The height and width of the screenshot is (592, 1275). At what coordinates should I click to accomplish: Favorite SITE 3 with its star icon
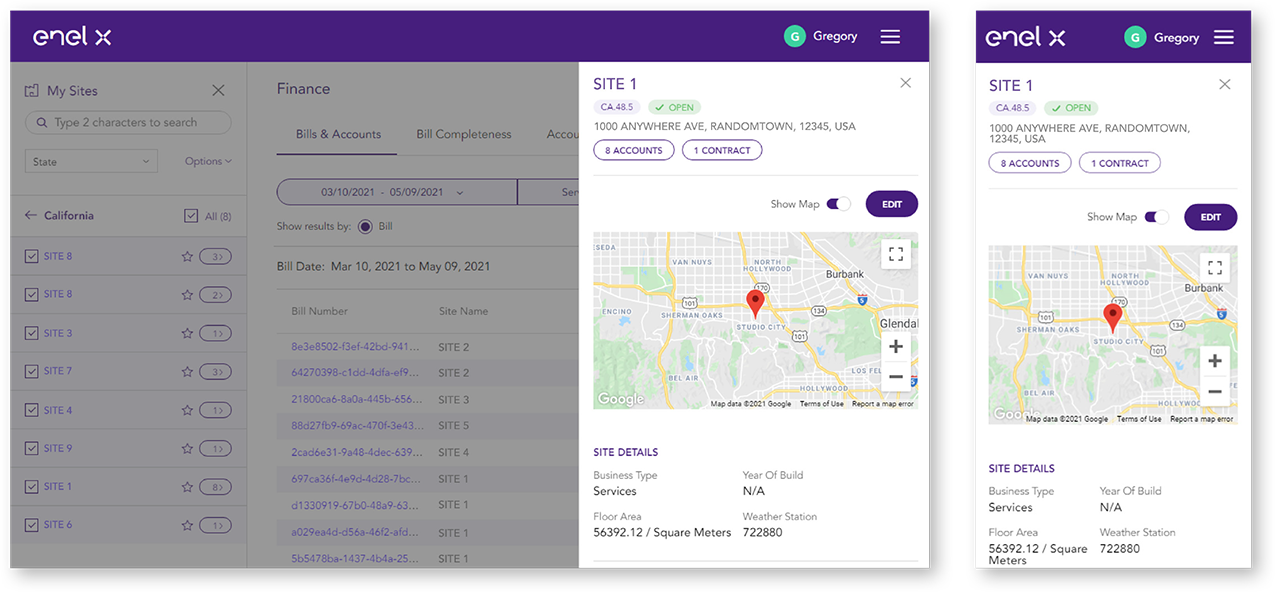pyautogui.click(x=186, y=334)
